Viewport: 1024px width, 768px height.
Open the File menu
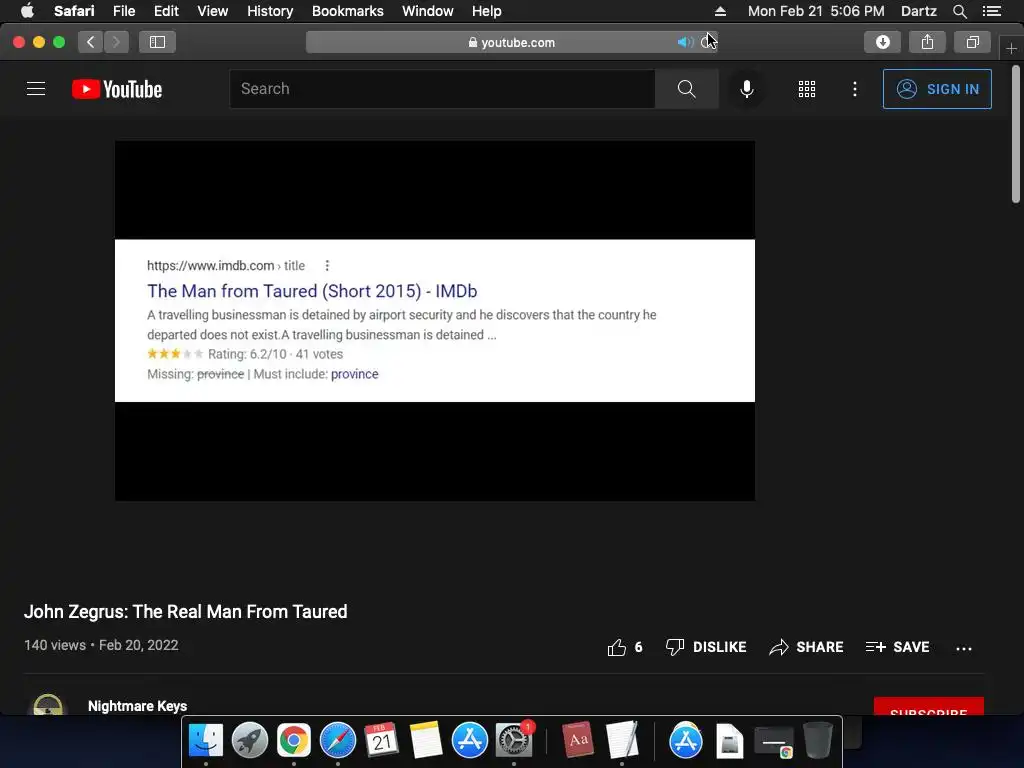coord(123,11)
